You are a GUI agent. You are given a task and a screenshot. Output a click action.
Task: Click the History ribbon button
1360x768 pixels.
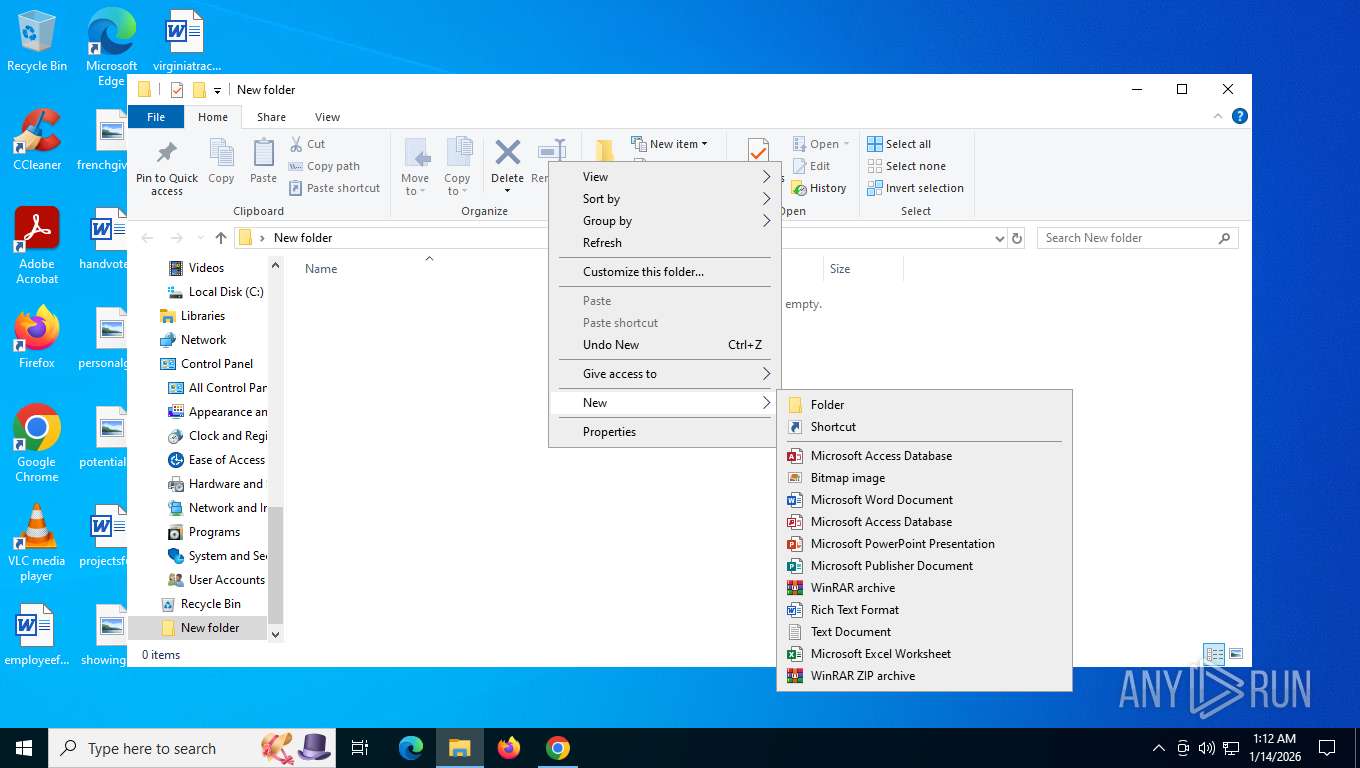pyautogui.click(x=819, y=188)
